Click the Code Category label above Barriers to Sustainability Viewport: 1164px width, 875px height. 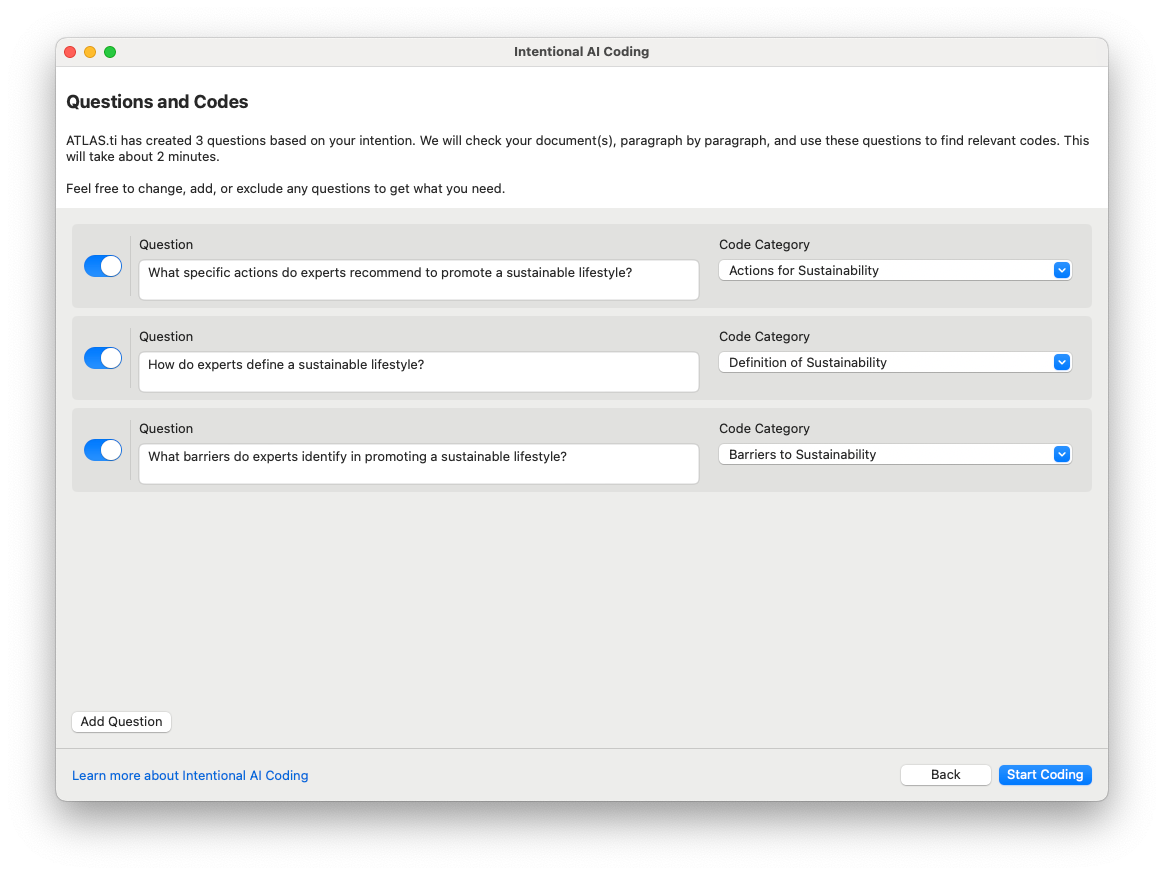(x=764, y=428)
